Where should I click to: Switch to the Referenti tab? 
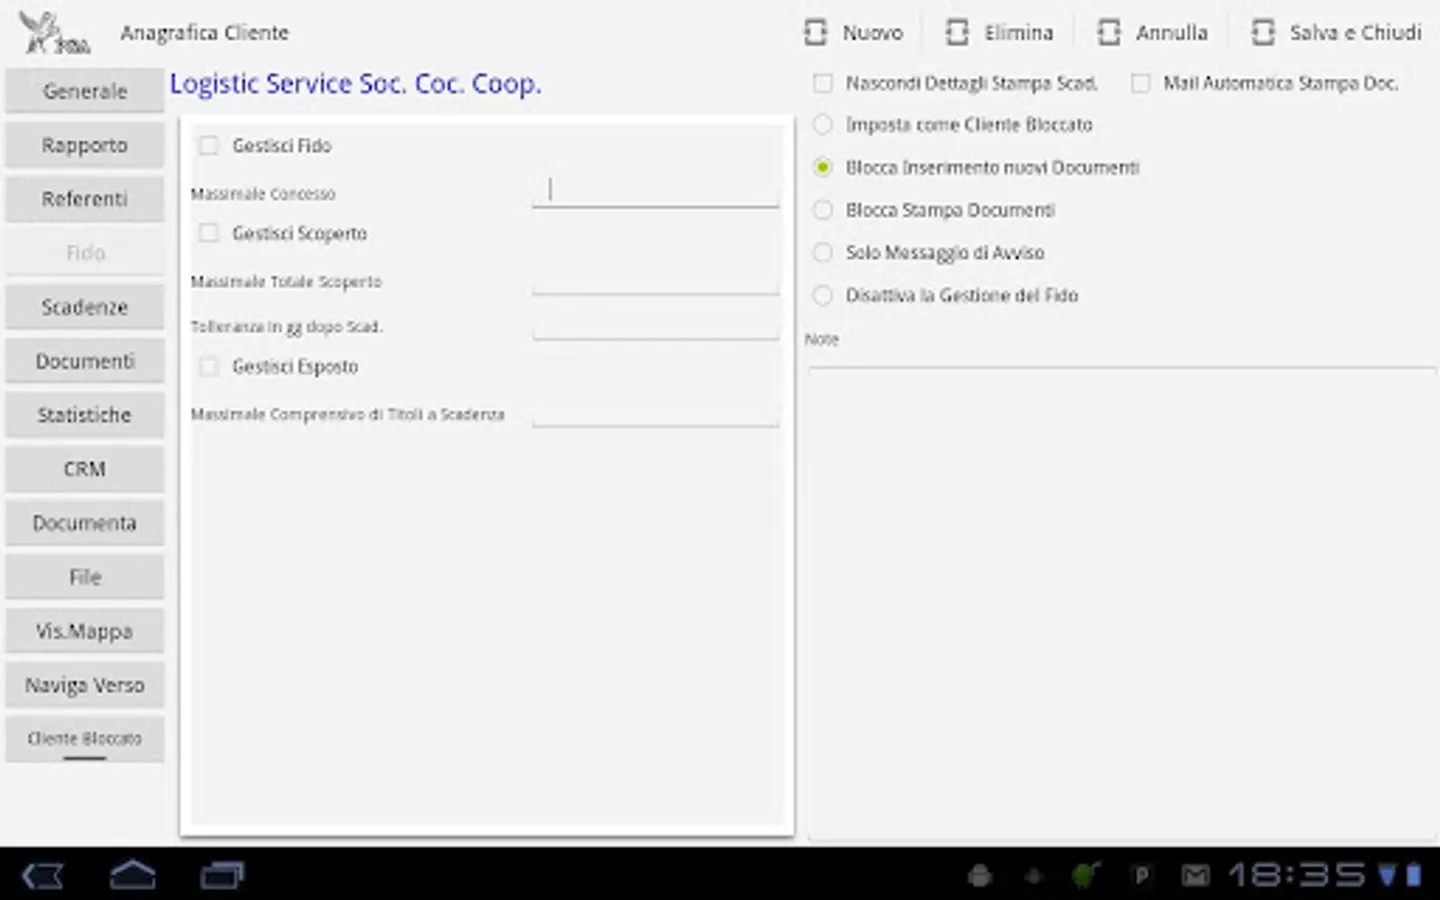(x=85, y=199)
